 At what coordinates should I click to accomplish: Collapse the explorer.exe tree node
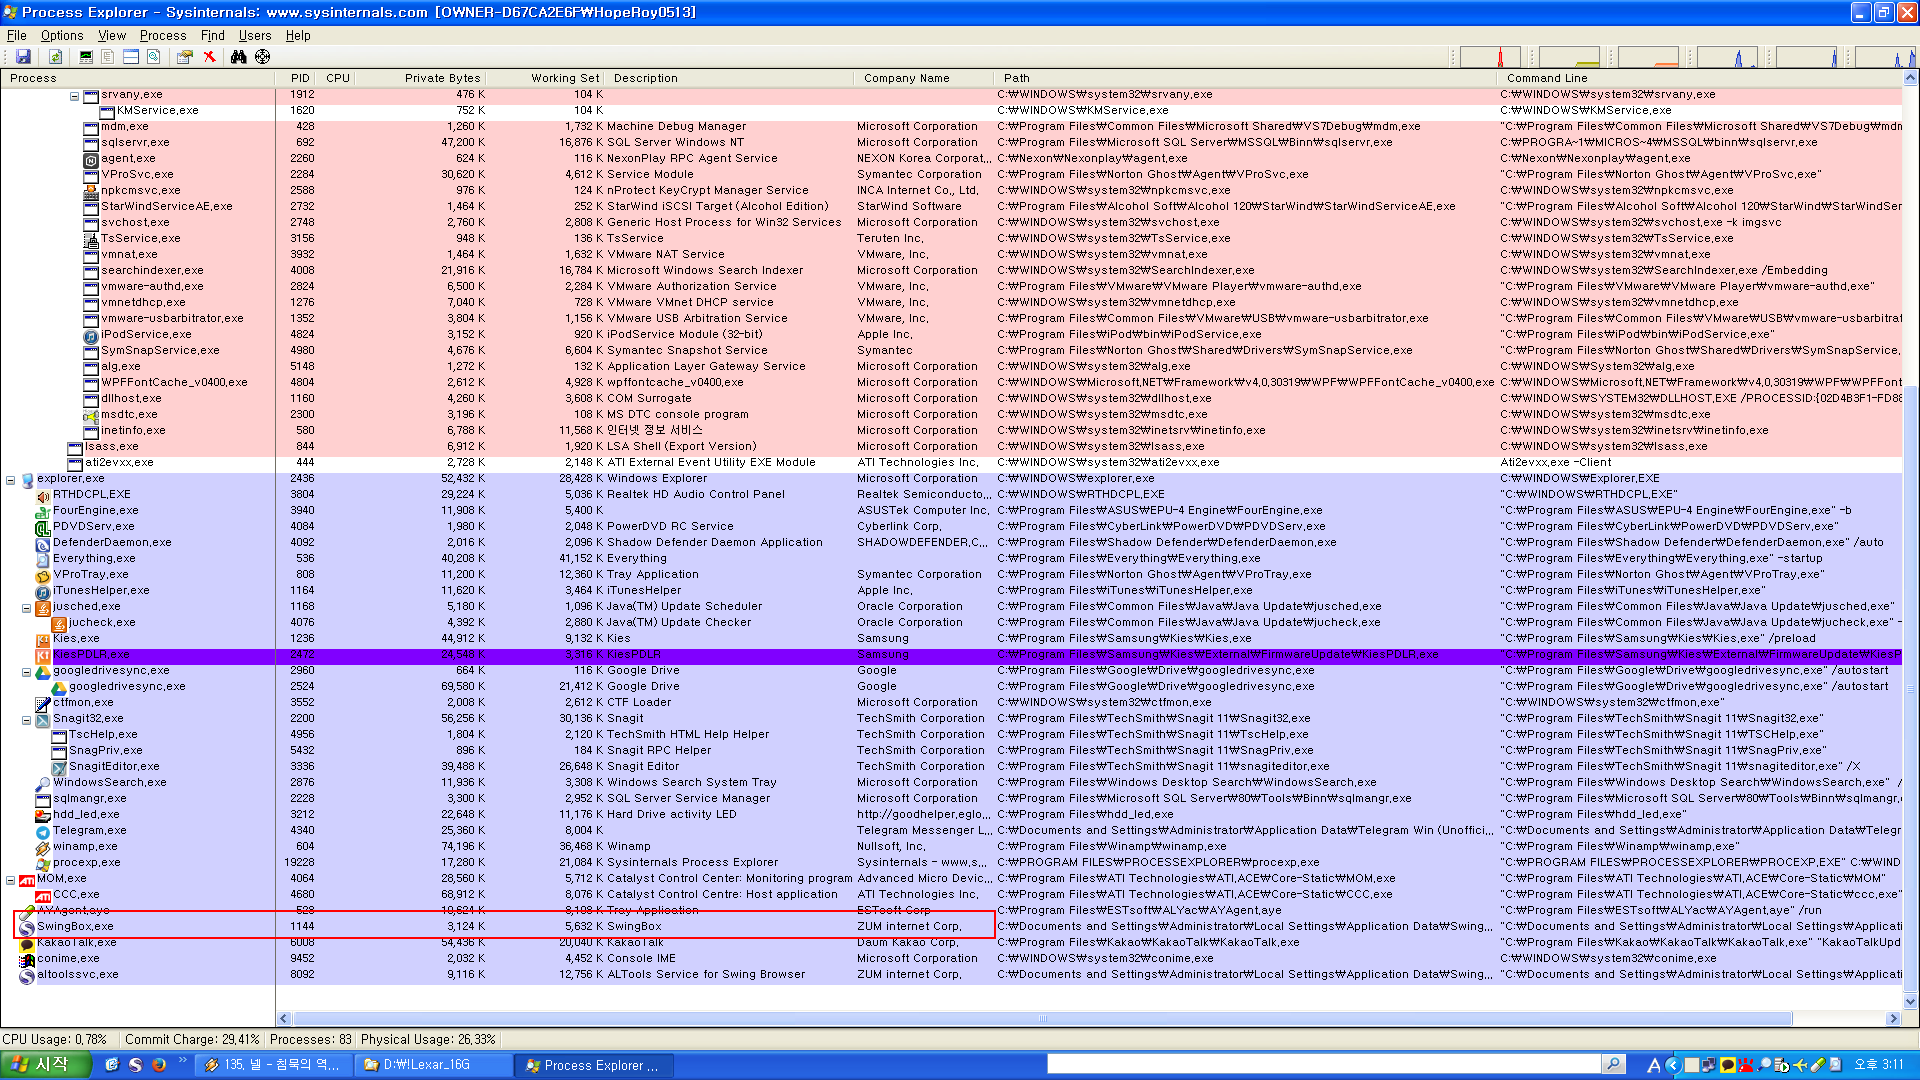click(x=11, y=480)
